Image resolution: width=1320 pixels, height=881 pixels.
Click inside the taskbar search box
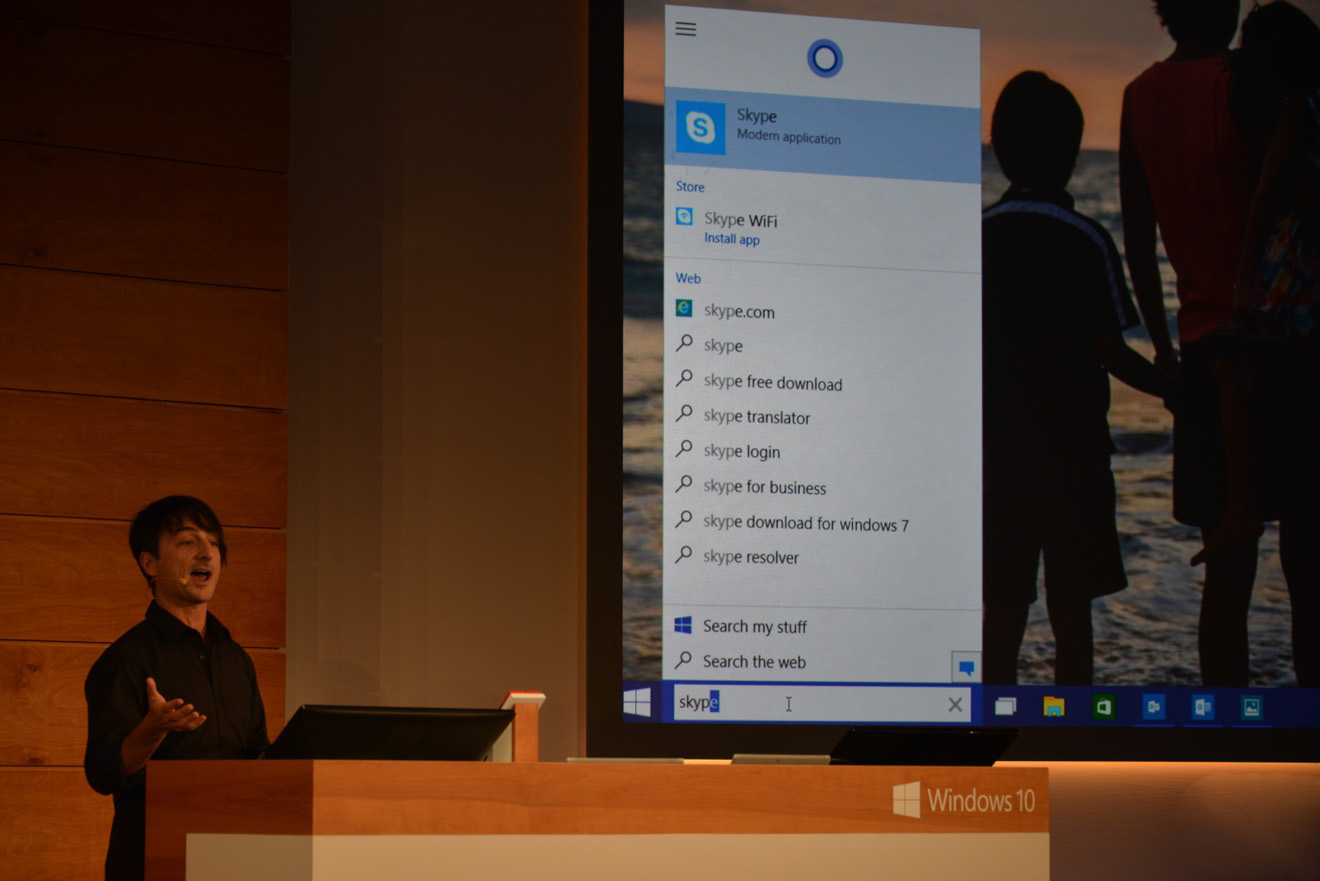pos(820,704)
